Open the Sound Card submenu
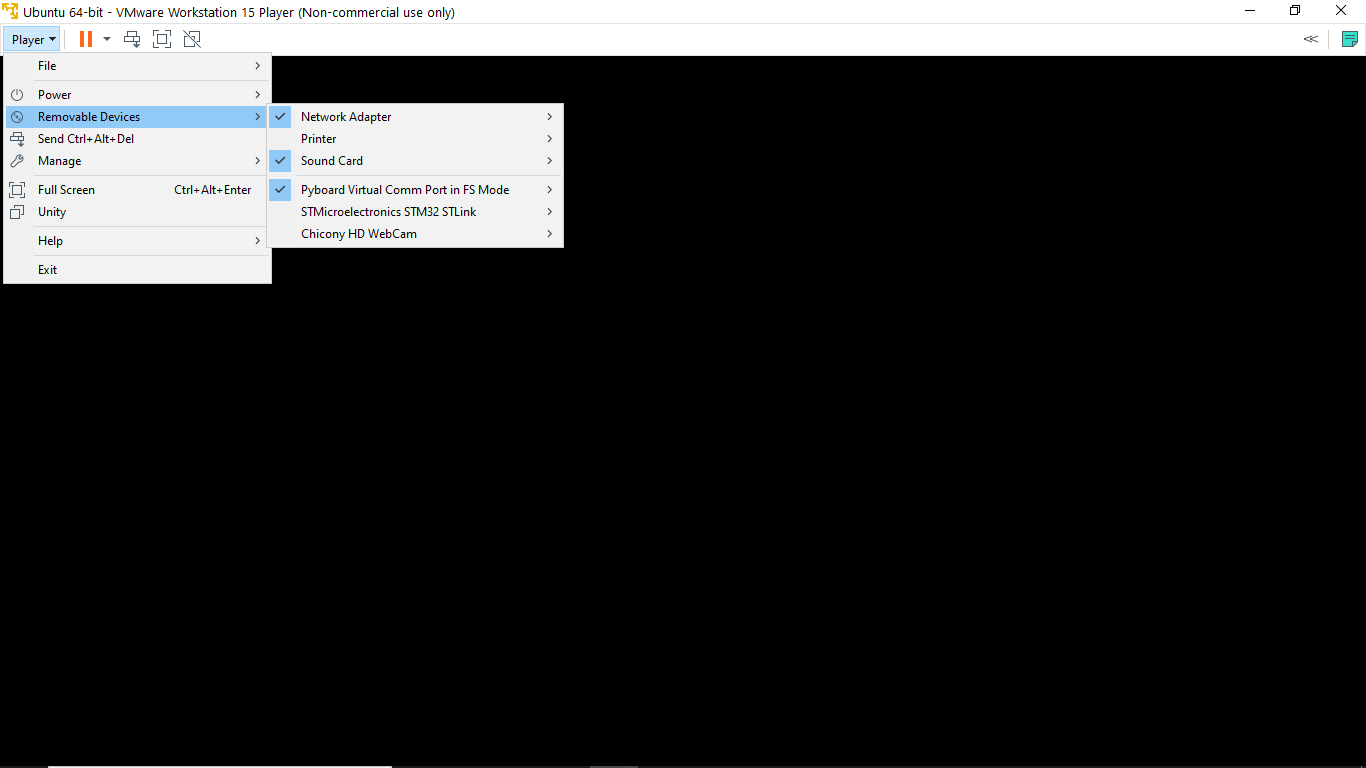 click(x=415, y=161)
